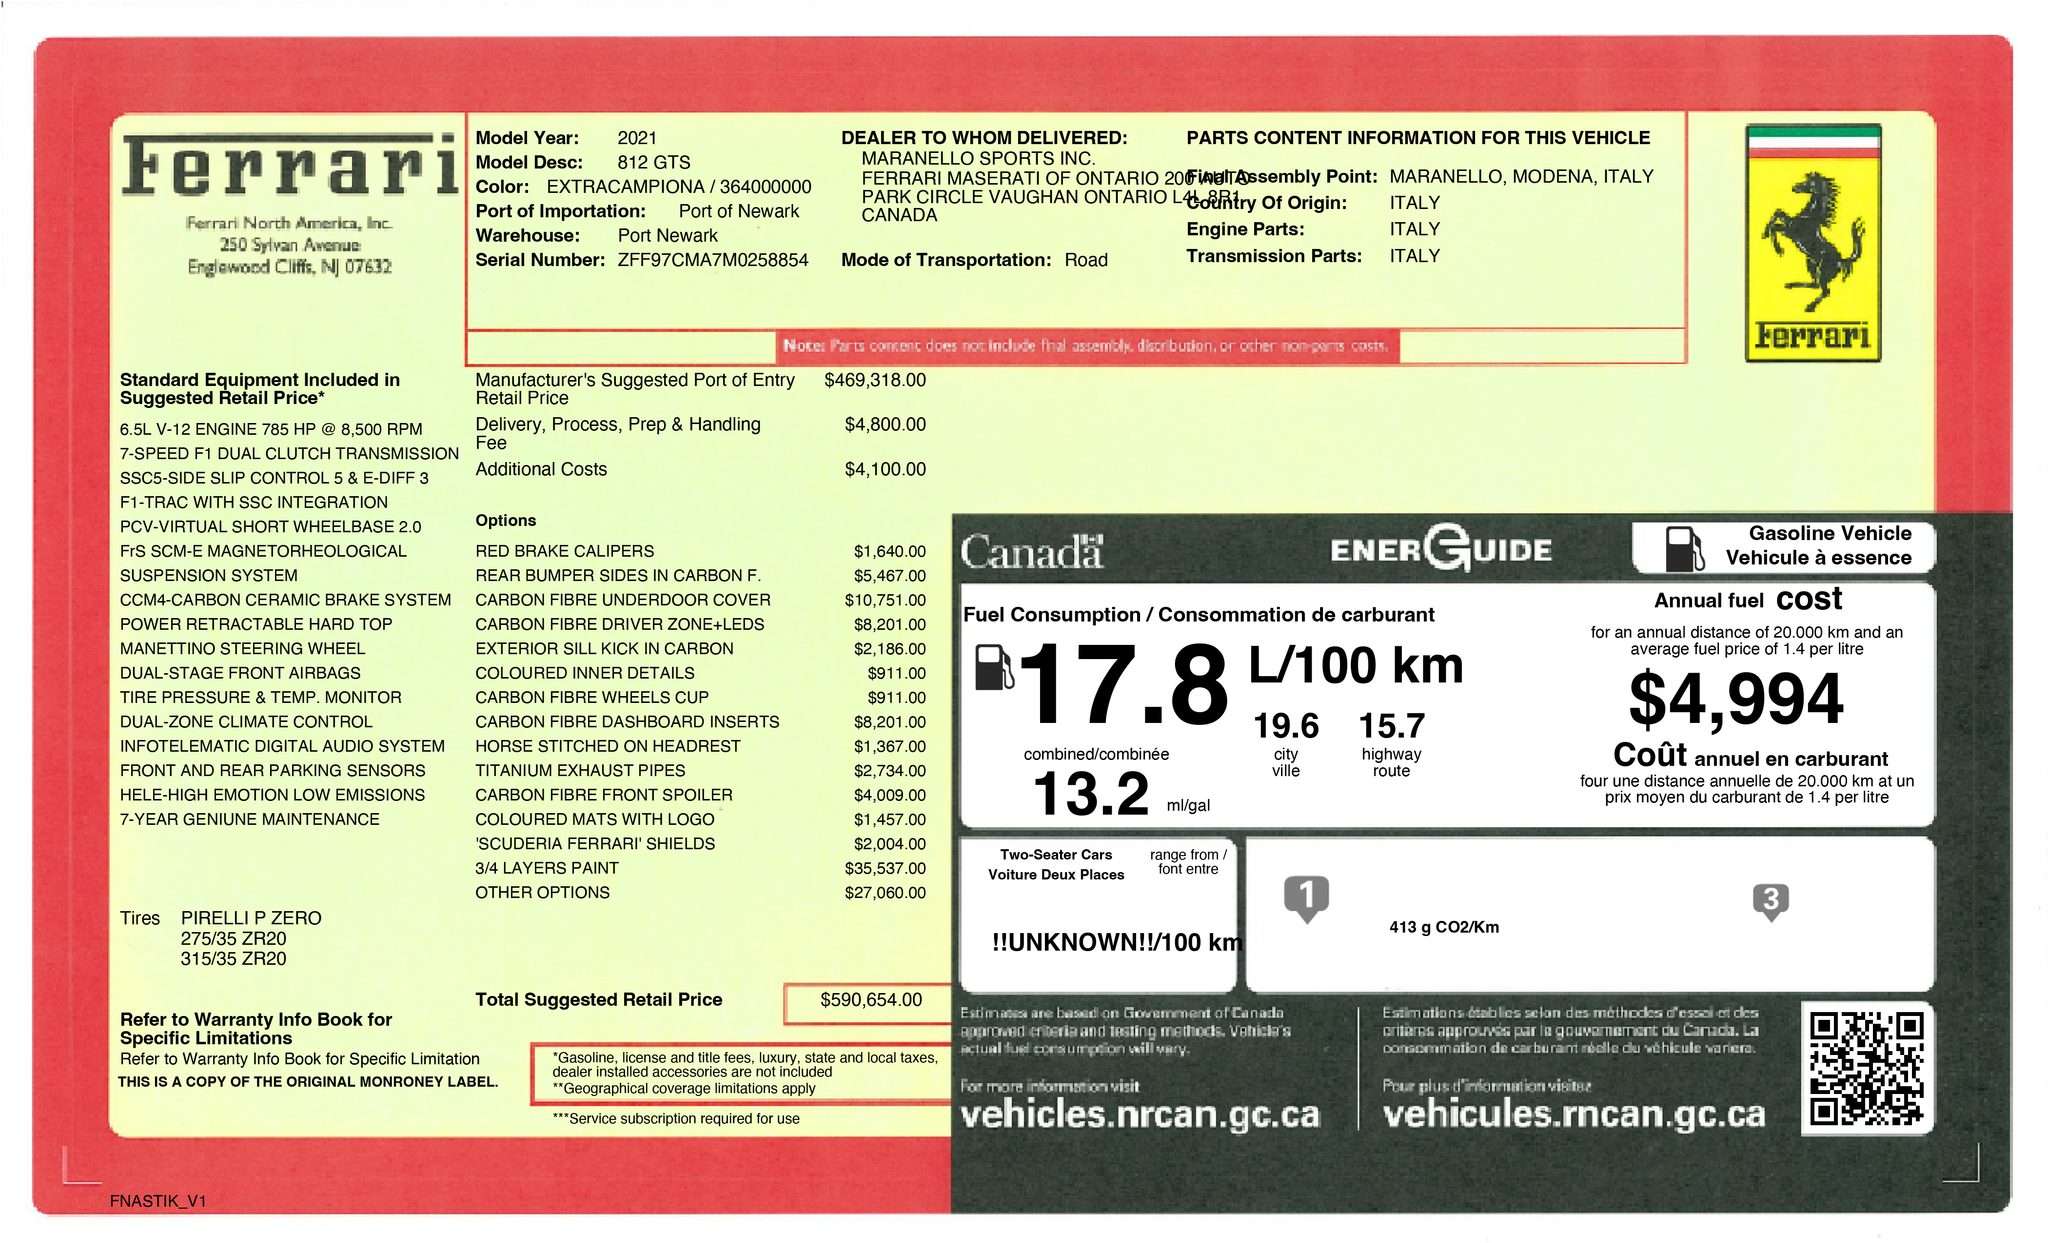Click the 'SCUDERIA FERRARI' SHIELDS option
The height and width of the screenshot is (1243, 2048).
[x=595, y=844]
